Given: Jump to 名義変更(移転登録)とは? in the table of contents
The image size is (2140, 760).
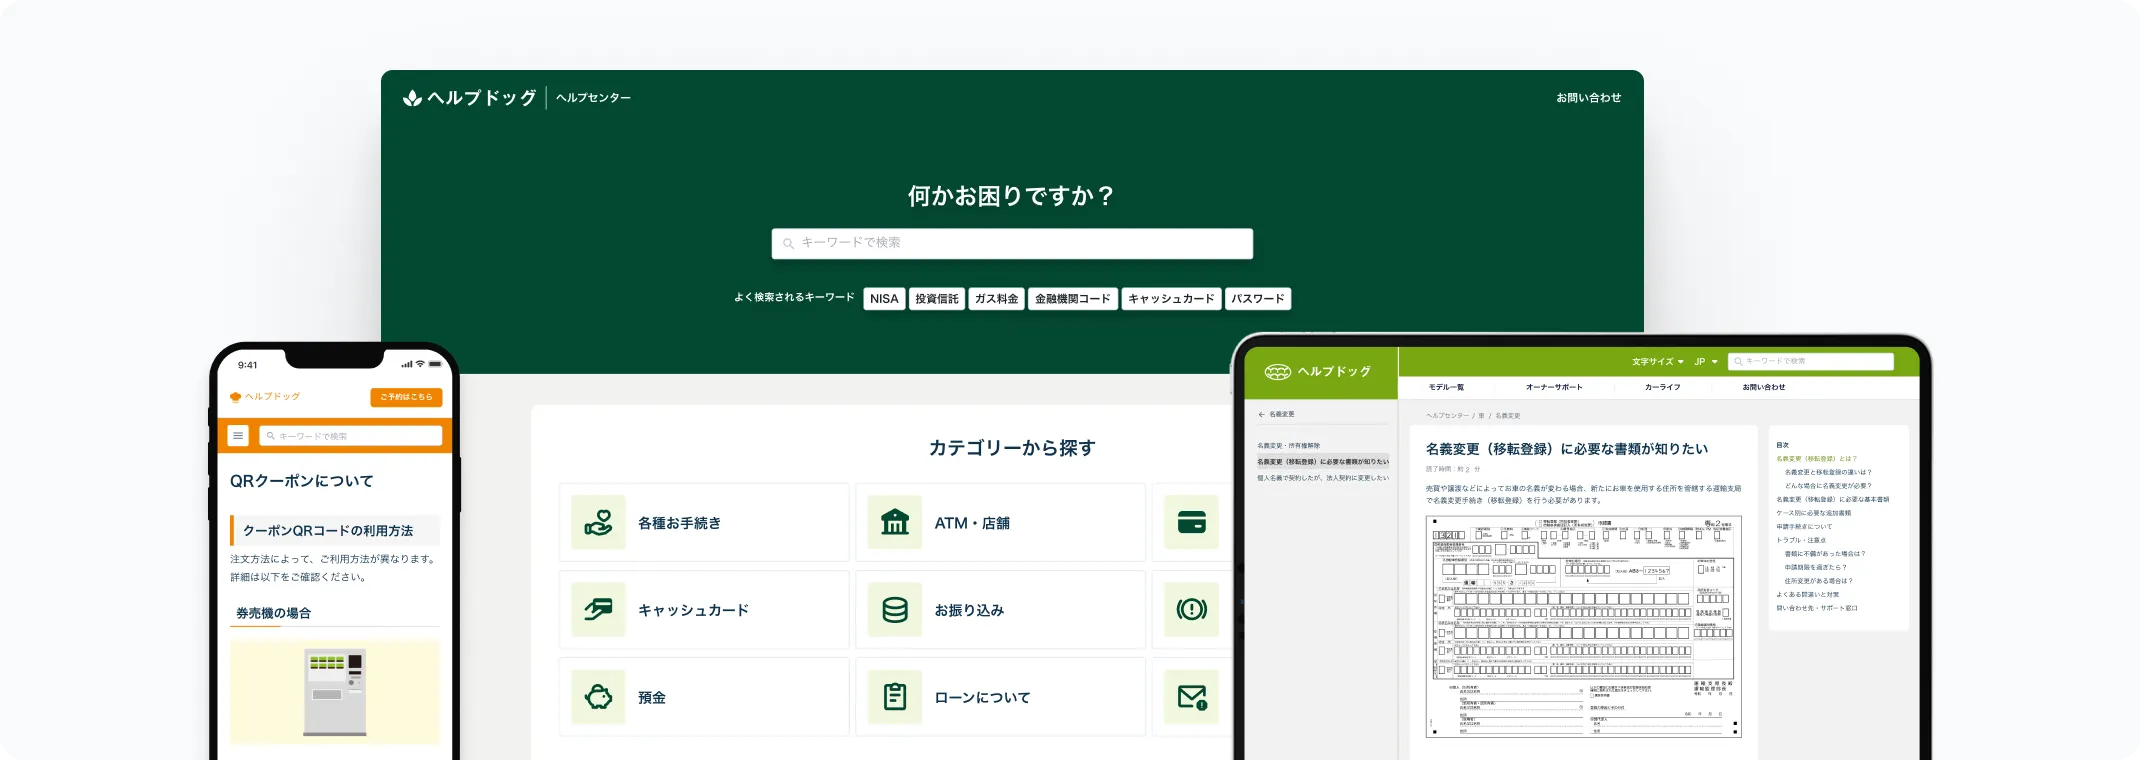Looking at the screenshot, I should (1816, 459).
